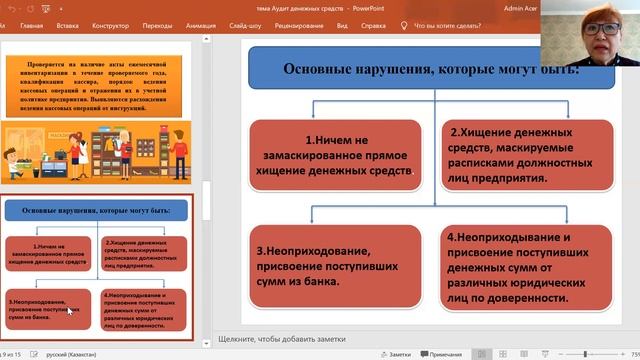Select the Анимация tab
The width and height of the screenshot is (640, 360).
(x=200, y=26)
